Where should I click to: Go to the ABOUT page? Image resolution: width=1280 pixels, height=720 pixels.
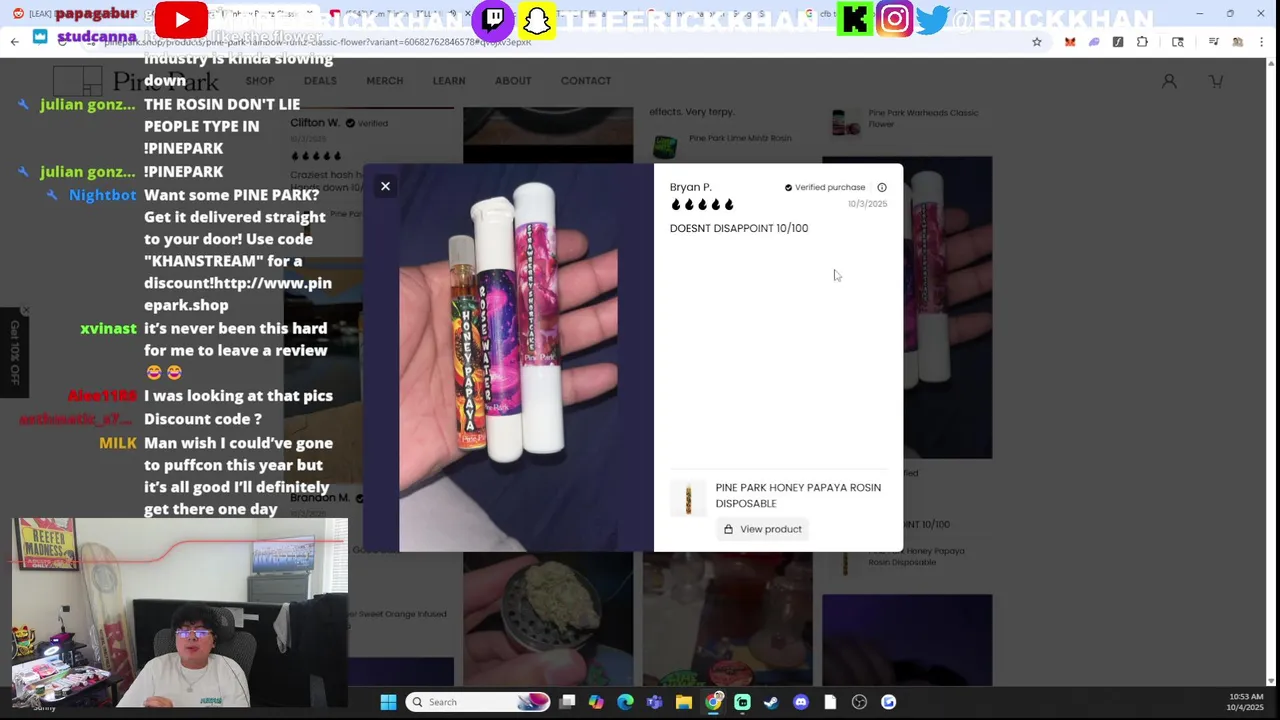pos(513,80)
